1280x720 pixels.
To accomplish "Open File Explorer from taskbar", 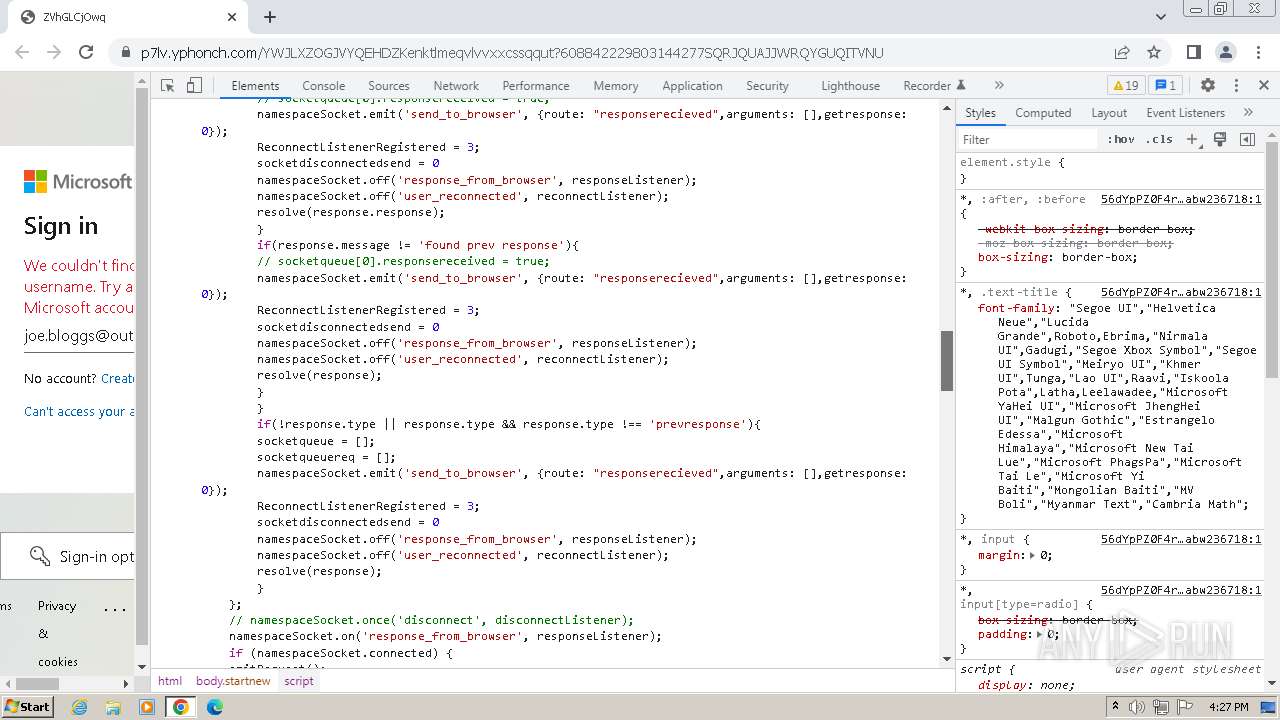I will pyautogui.click(x=113, y=707).
